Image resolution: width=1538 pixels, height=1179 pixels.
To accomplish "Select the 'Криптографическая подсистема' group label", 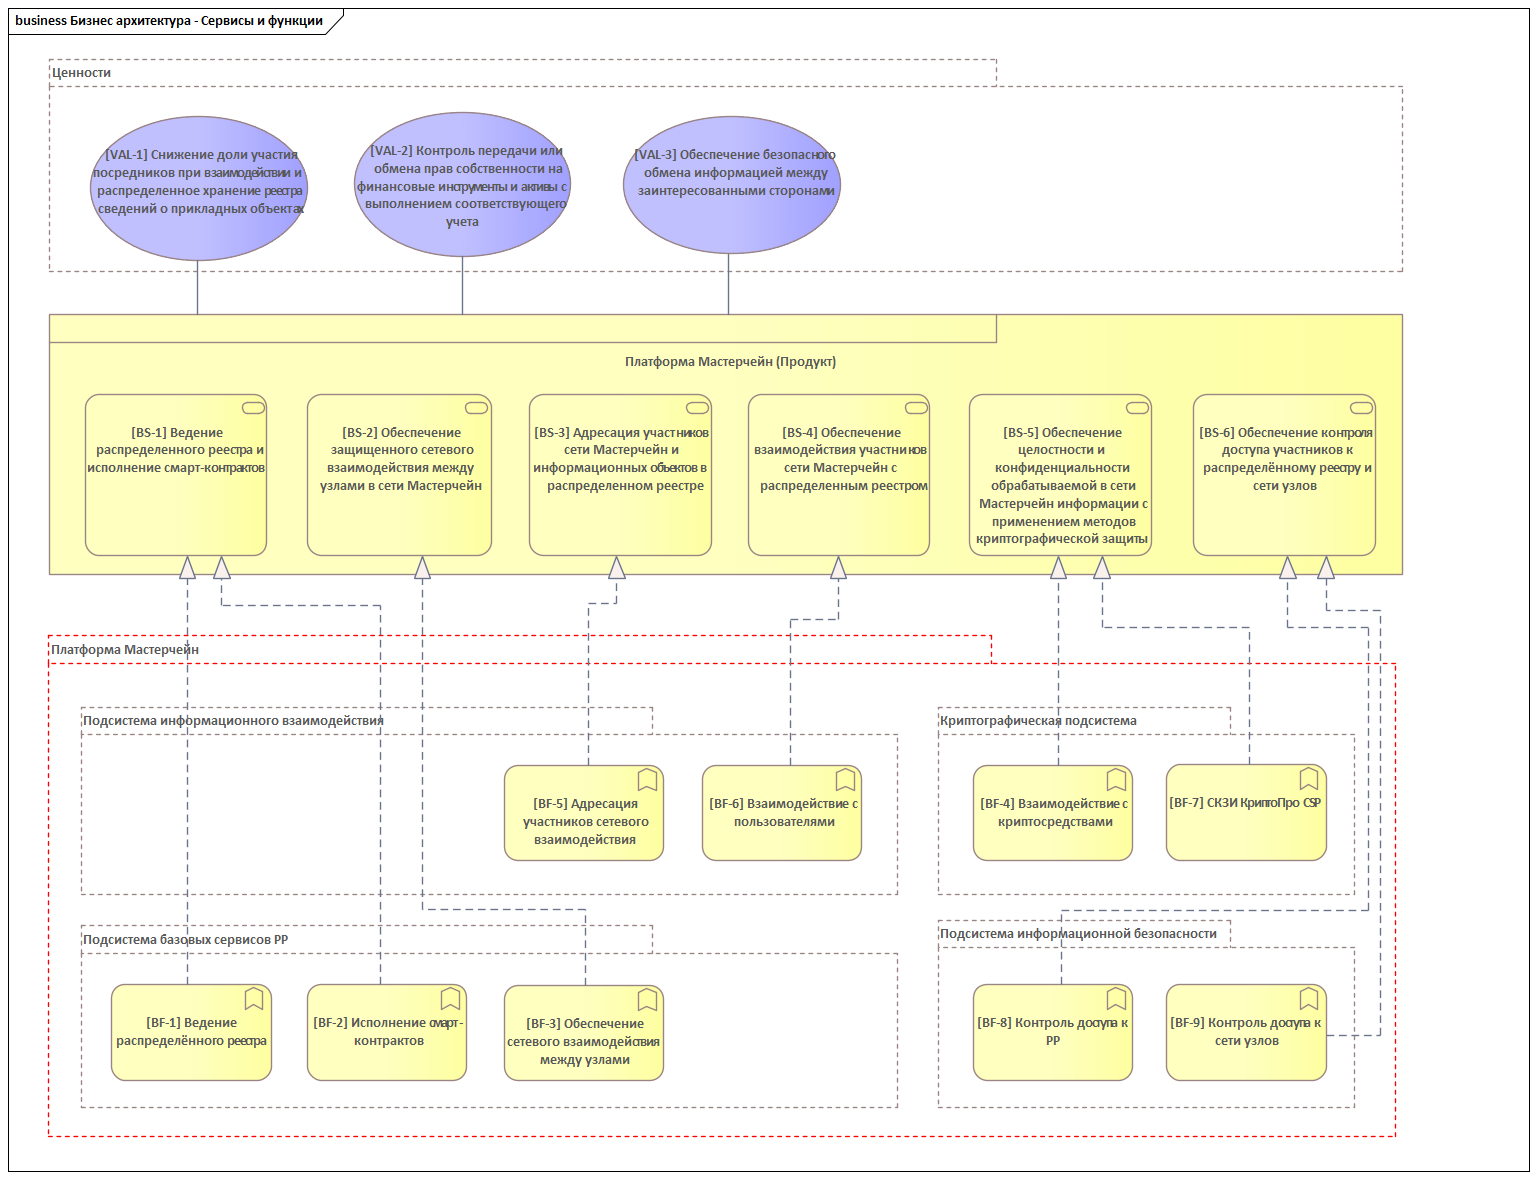I will [x=1038, y=721].
